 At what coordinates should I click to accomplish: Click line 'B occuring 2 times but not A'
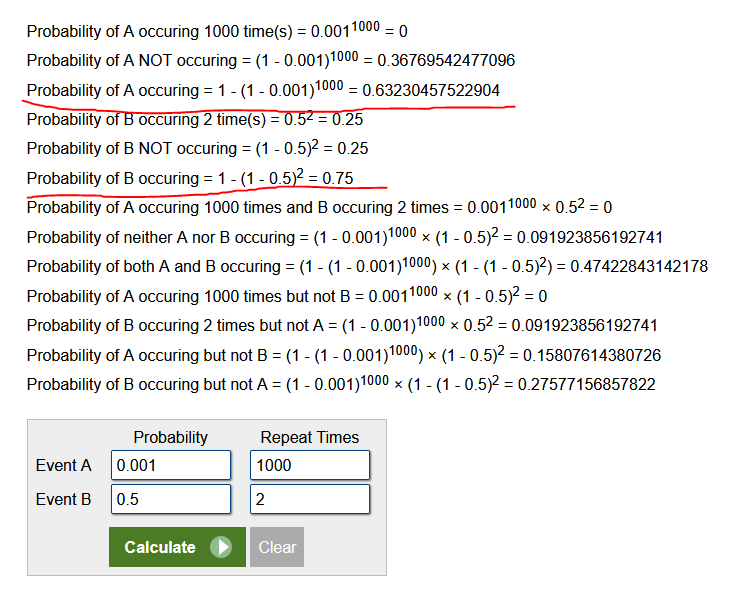pyautogui.click(x=342, y=324)
